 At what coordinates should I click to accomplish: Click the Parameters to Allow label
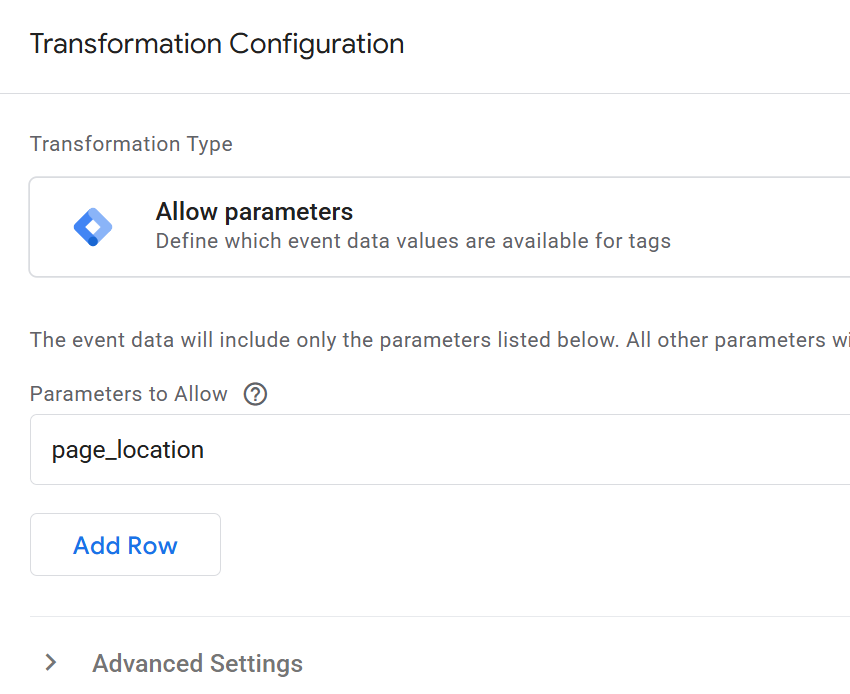click(129, 394)
